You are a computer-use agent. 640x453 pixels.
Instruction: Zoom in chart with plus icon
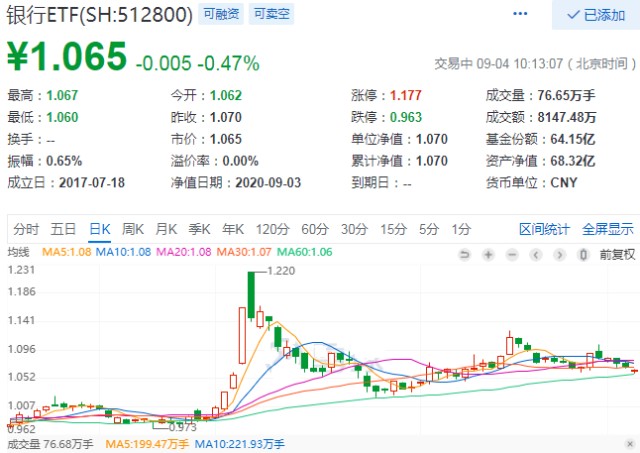point(488,255)
